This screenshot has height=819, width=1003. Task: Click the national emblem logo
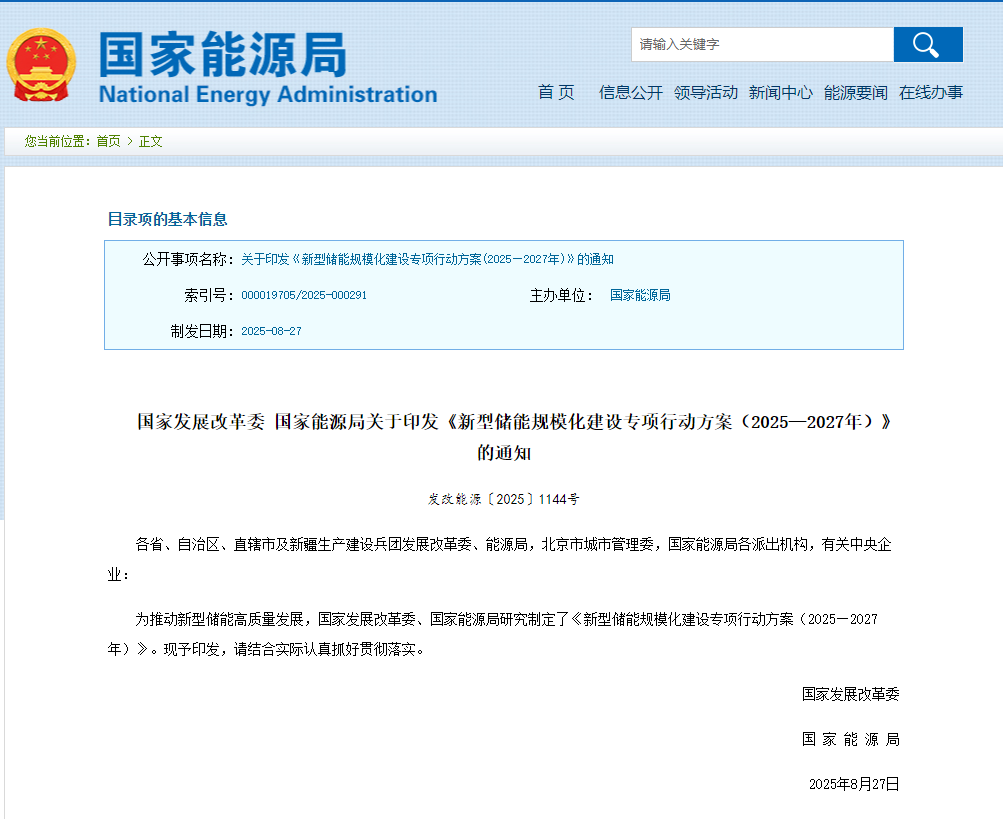pyautogui.click(x=41, y=64)
